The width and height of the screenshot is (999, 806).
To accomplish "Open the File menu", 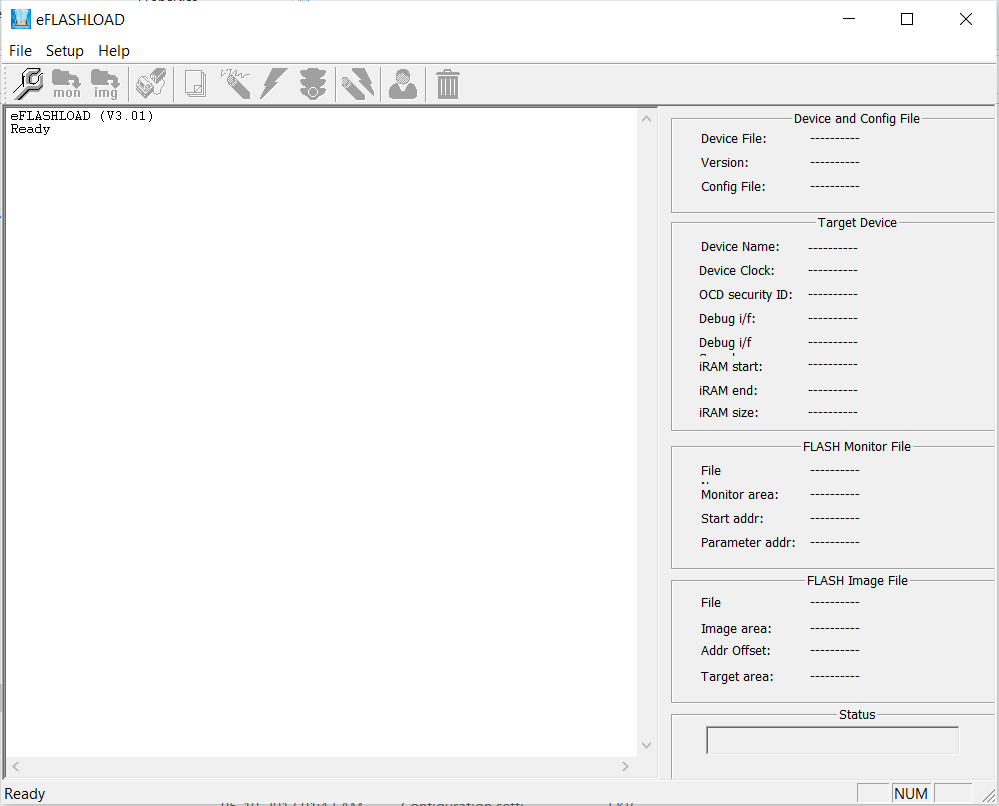I will (x=20, y=50).
